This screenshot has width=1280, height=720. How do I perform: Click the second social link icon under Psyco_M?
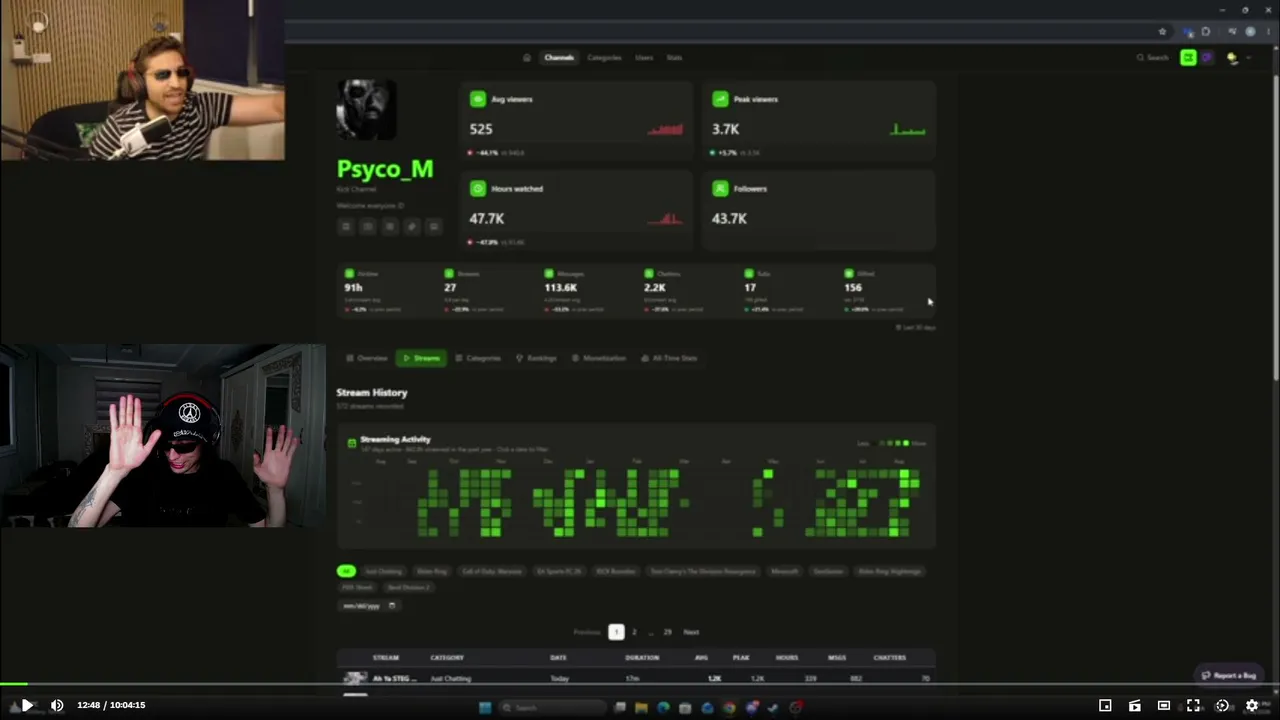pos(368,227)
